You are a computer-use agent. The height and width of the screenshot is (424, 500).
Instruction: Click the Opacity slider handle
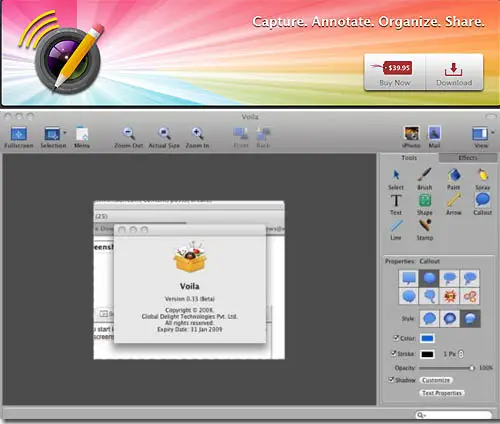pyautogui.click(x=472, y=368)
